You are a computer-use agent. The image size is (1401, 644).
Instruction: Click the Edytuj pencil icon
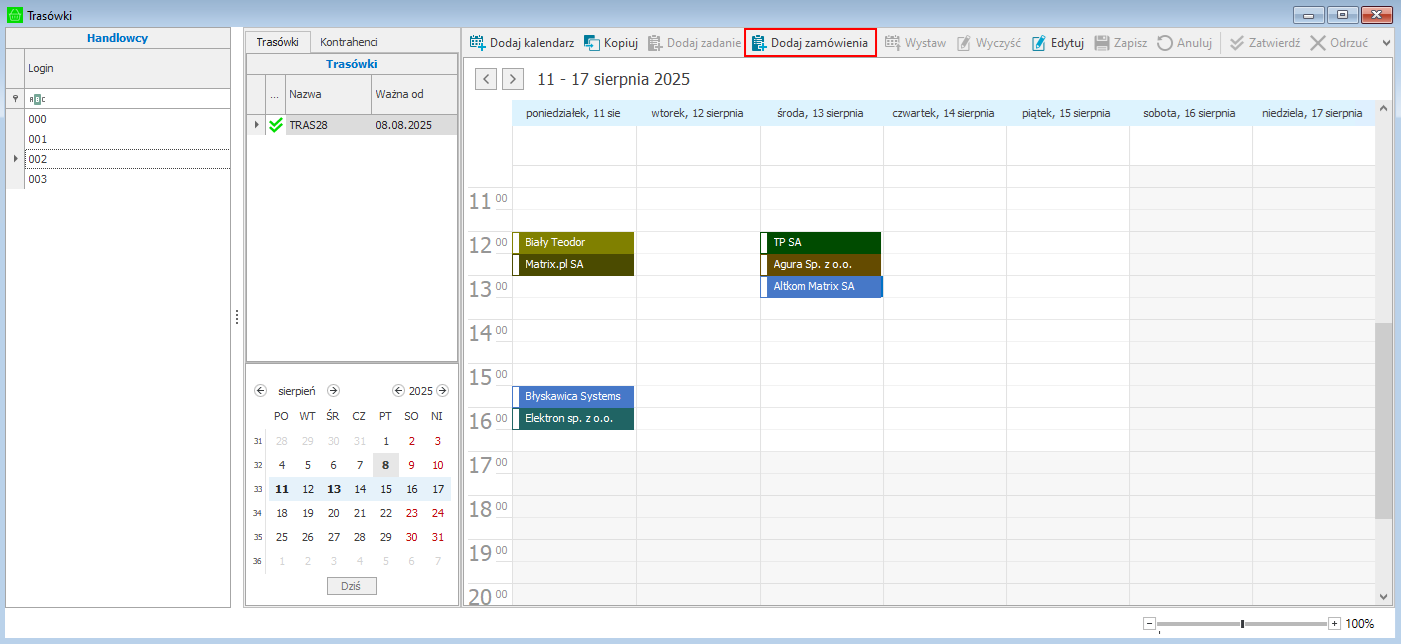coord(1039,43)
